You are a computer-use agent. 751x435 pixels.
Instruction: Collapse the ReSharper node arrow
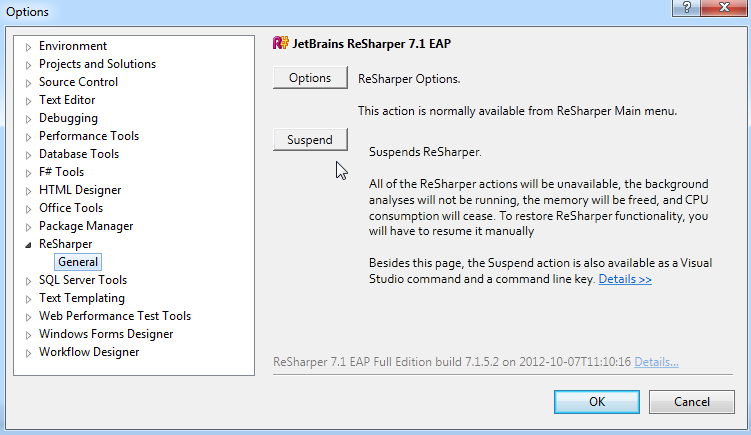pos(28,245)
